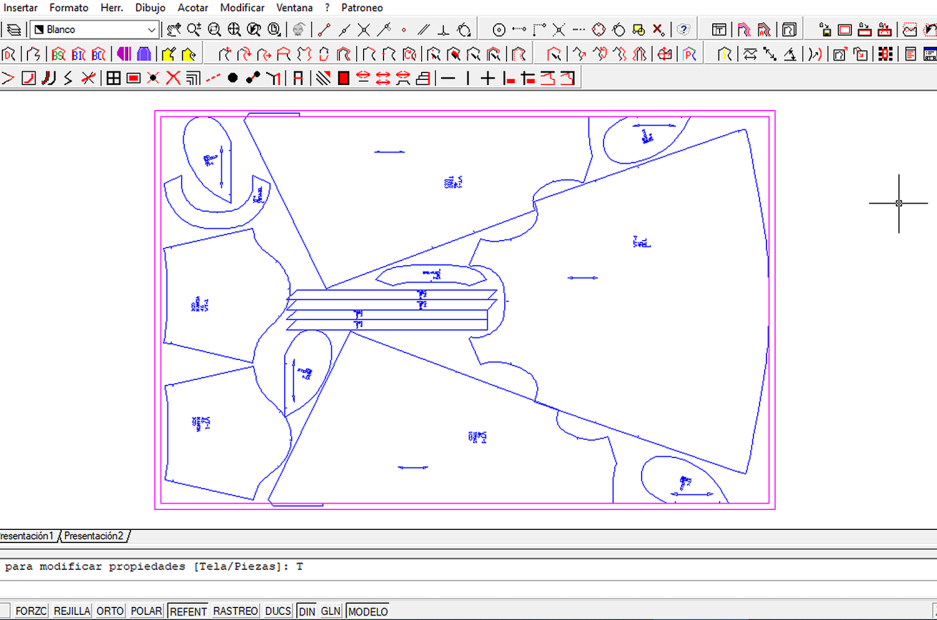Click the help question mark icon

[x=683, y=30]
